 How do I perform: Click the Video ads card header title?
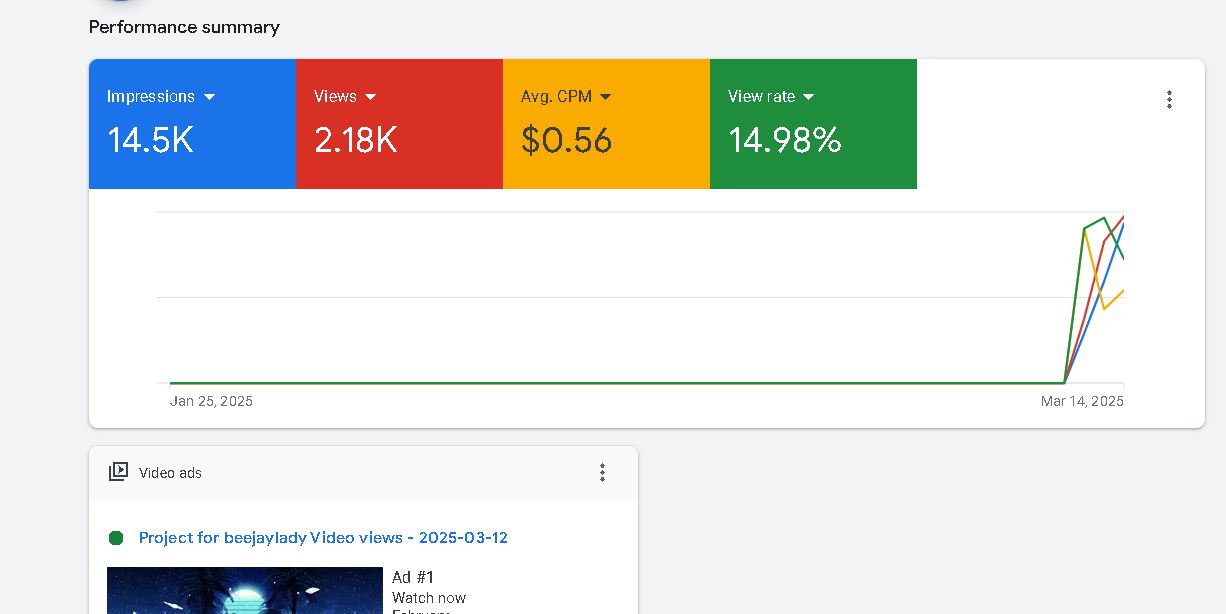[170, 473]
